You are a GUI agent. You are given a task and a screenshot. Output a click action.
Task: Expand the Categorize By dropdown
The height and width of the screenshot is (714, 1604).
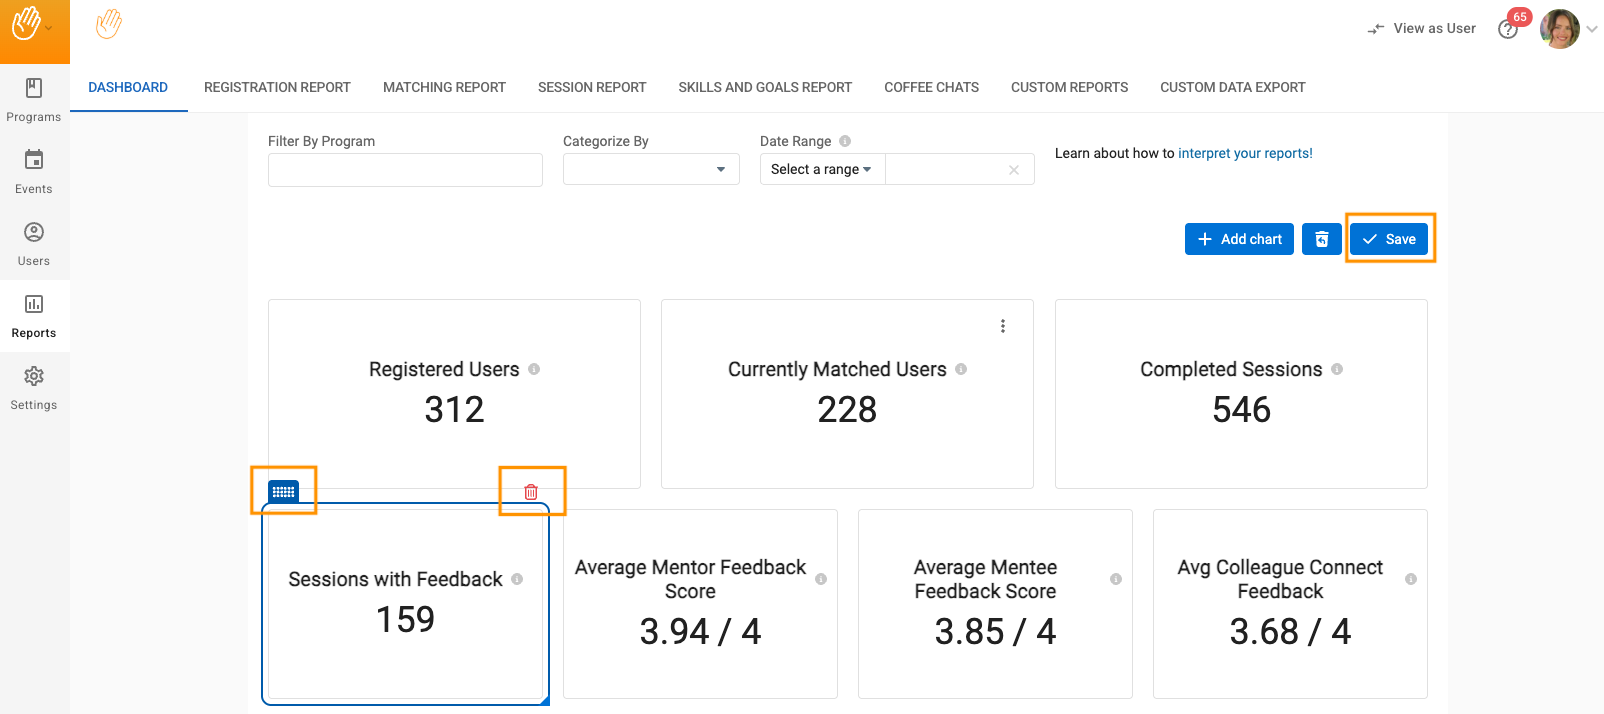click(651, 169)
